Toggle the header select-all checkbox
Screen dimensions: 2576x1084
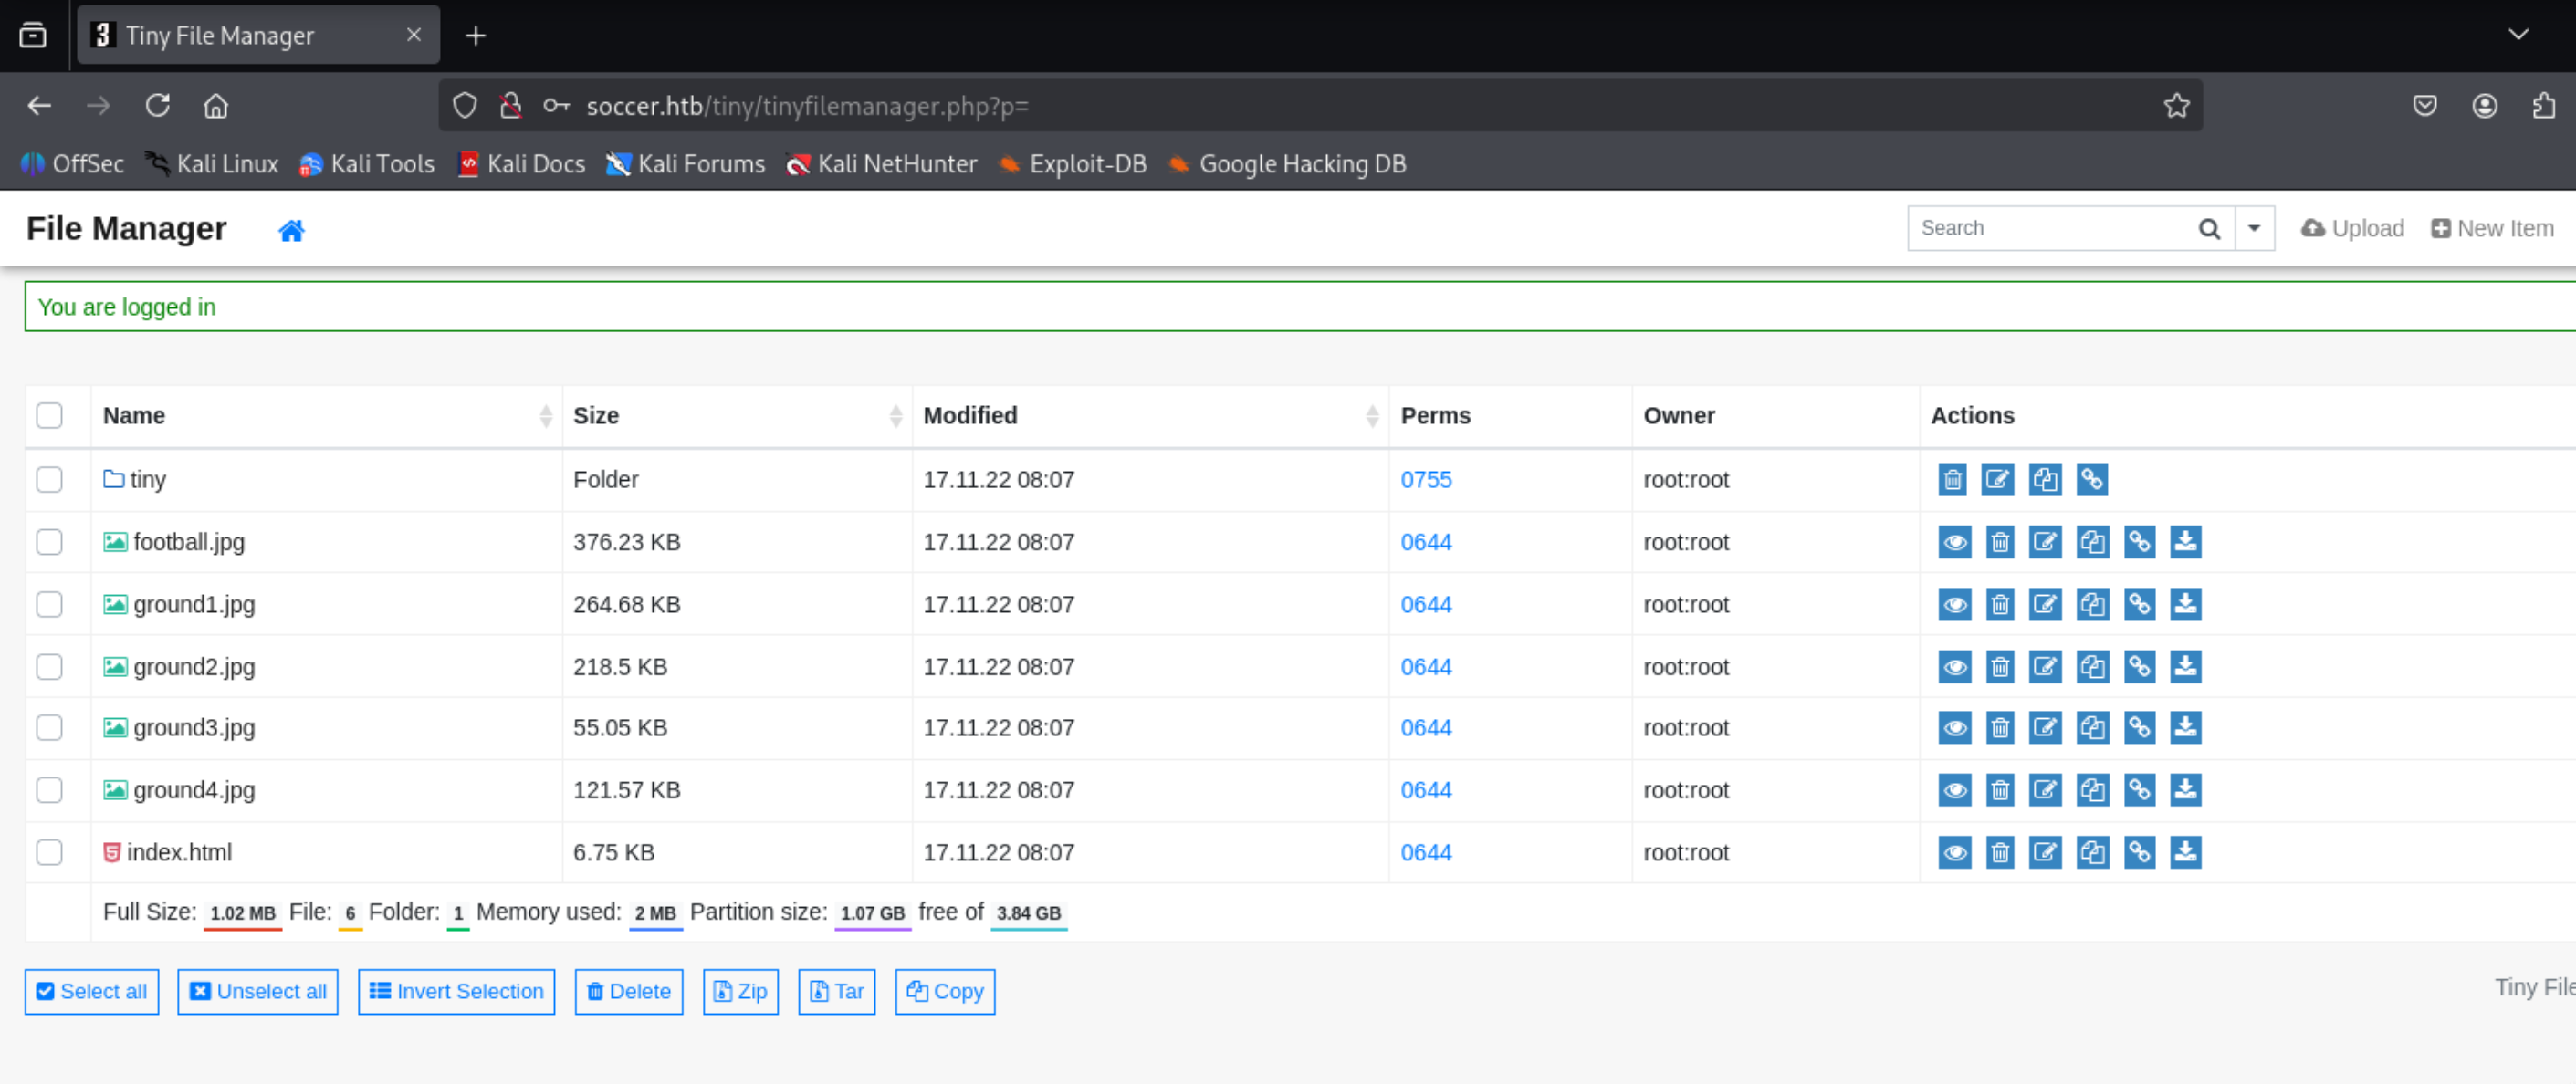click(x=49, y=415)
